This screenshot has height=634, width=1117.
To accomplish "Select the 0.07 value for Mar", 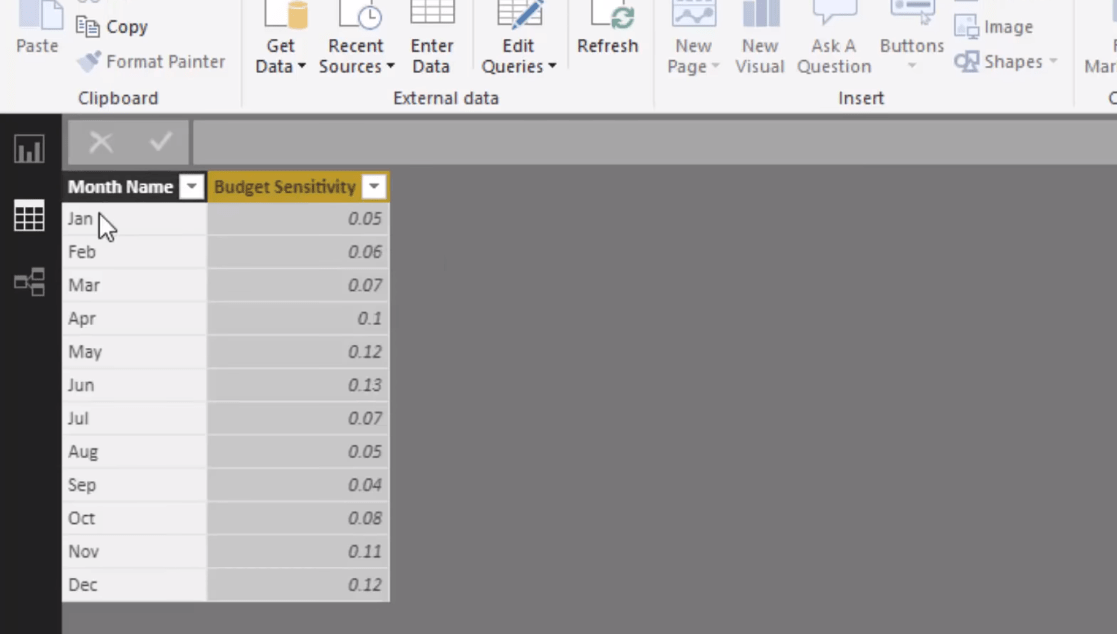I will (x=298, y=285).
